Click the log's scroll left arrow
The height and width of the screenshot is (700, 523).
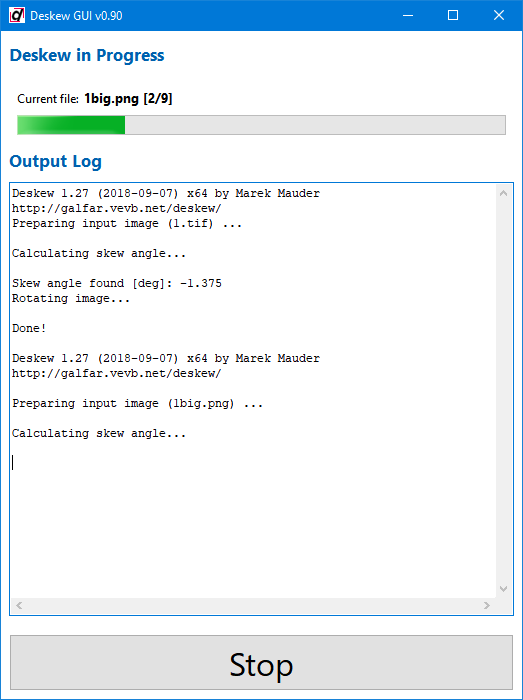pyautogui.click(x=19, y=606)
